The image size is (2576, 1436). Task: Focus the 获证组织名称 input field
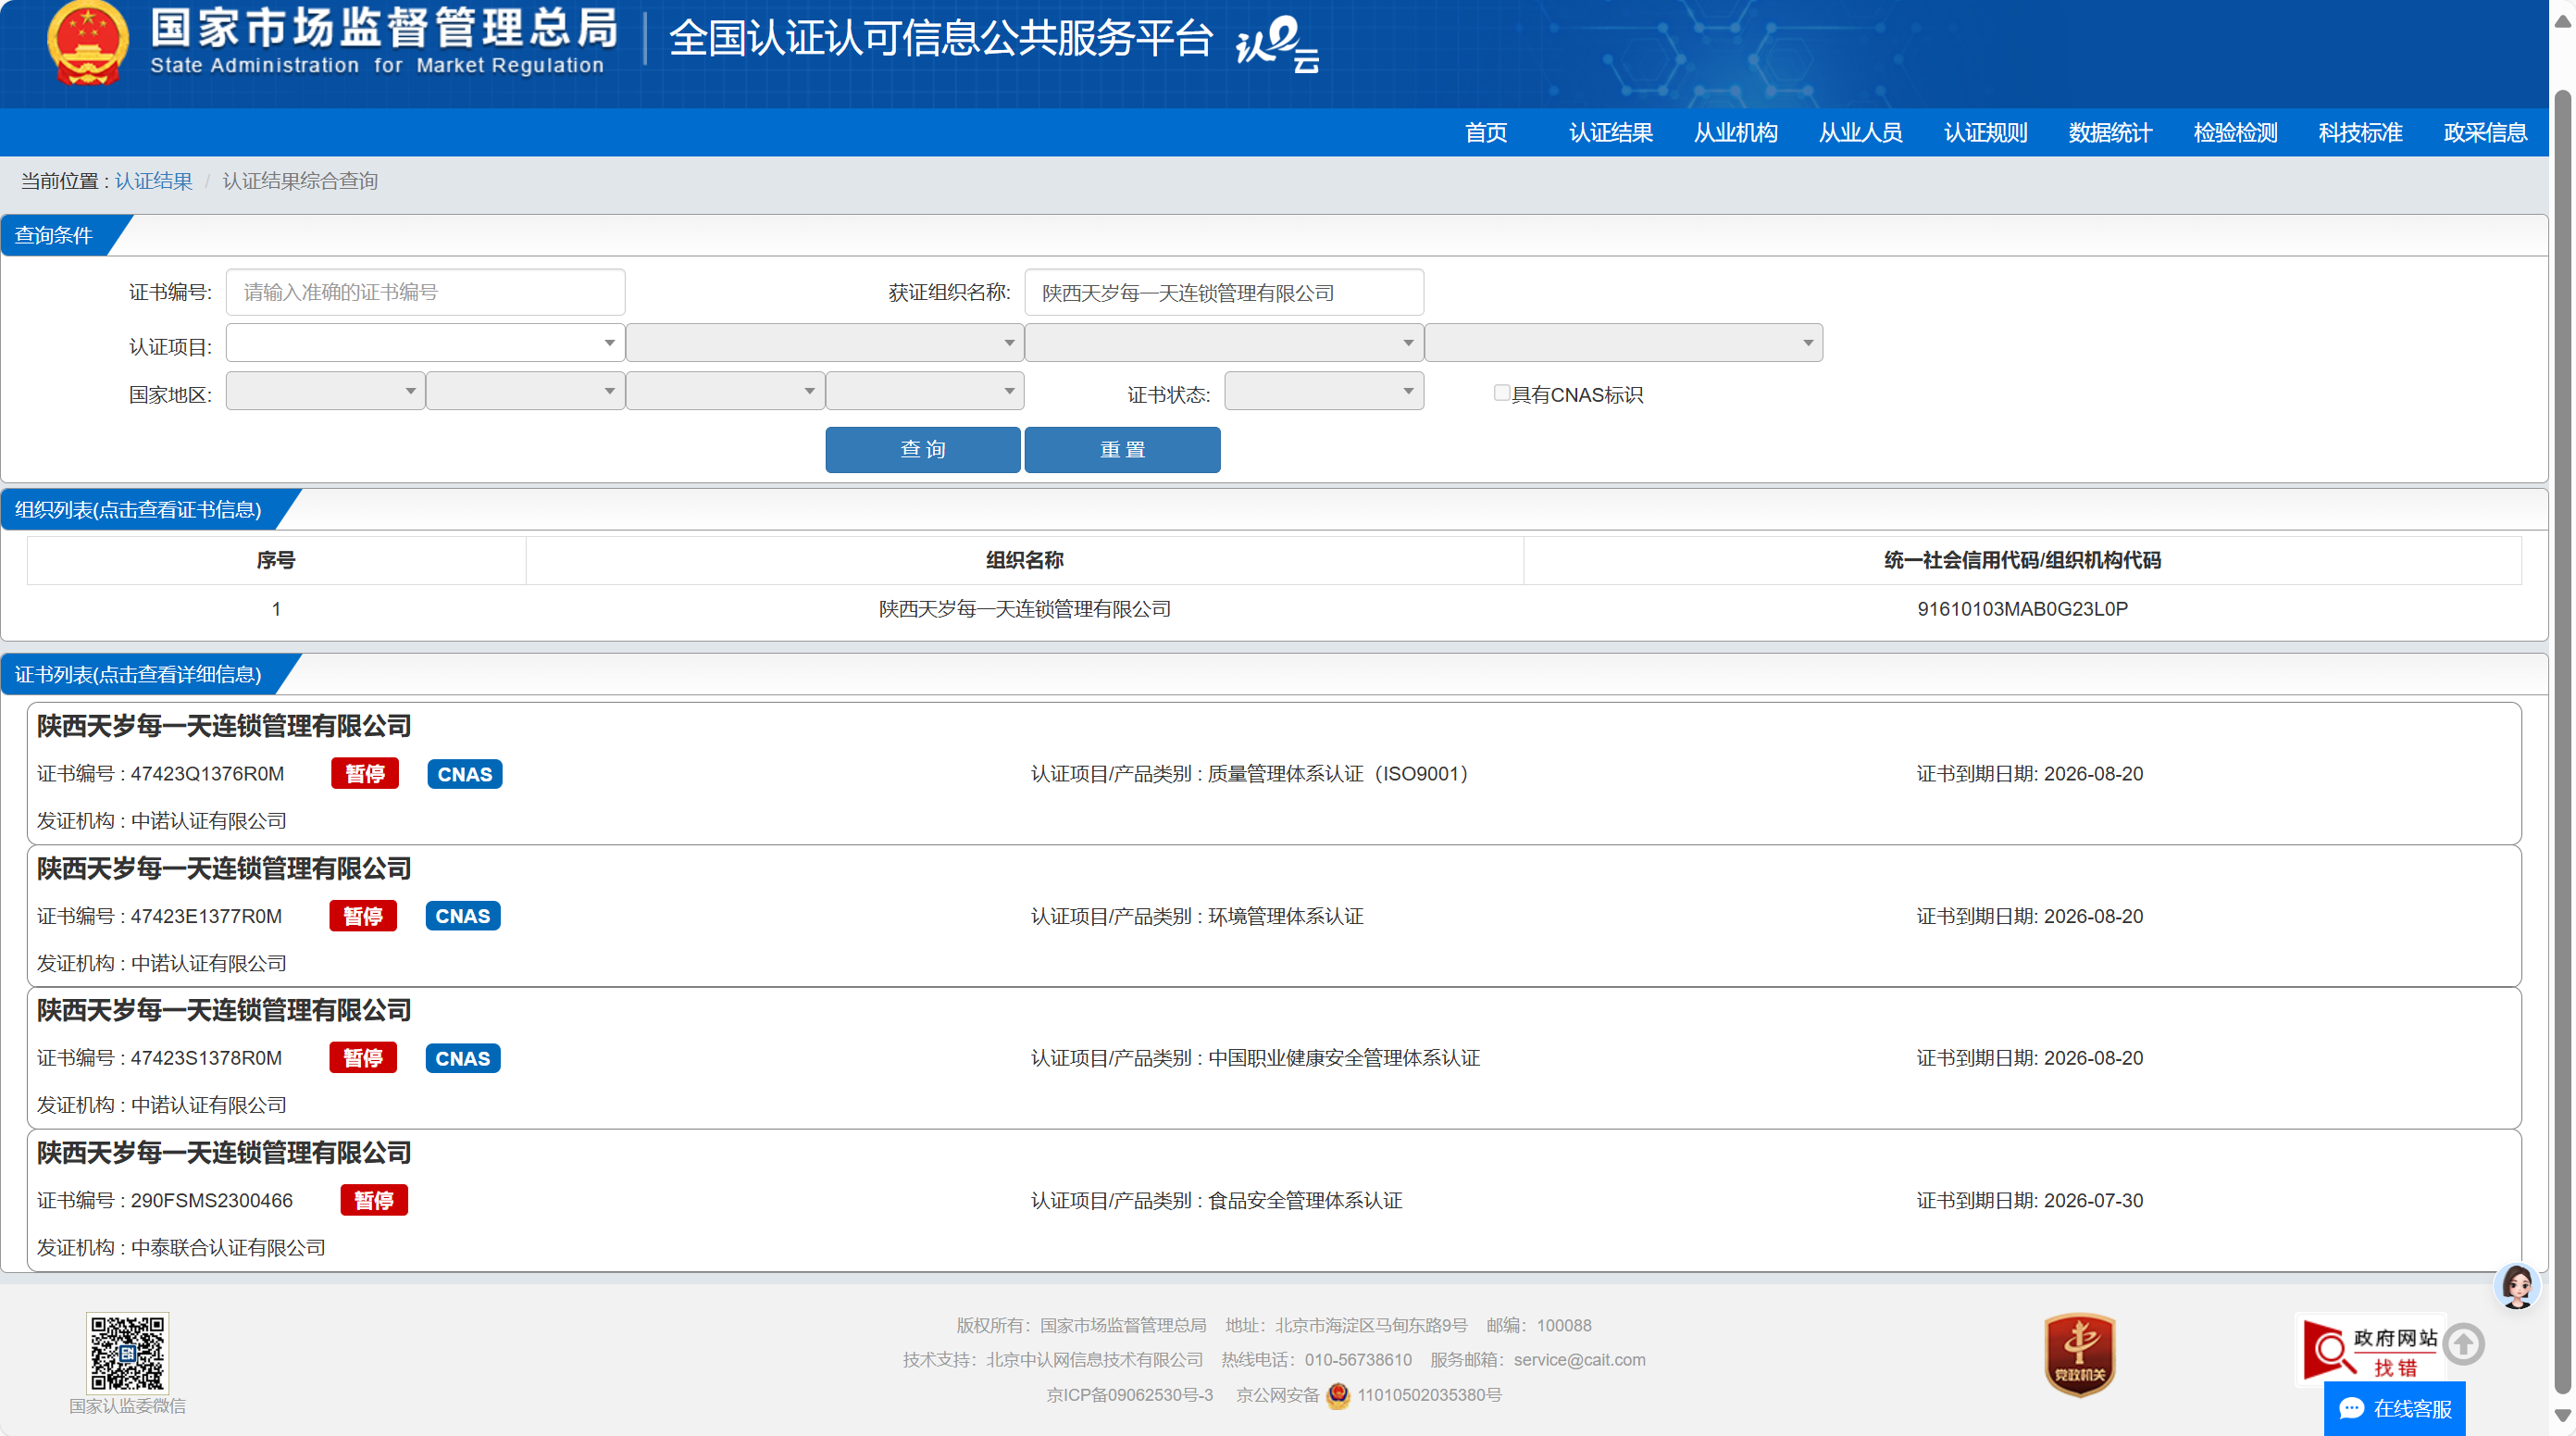(1224, 292)
